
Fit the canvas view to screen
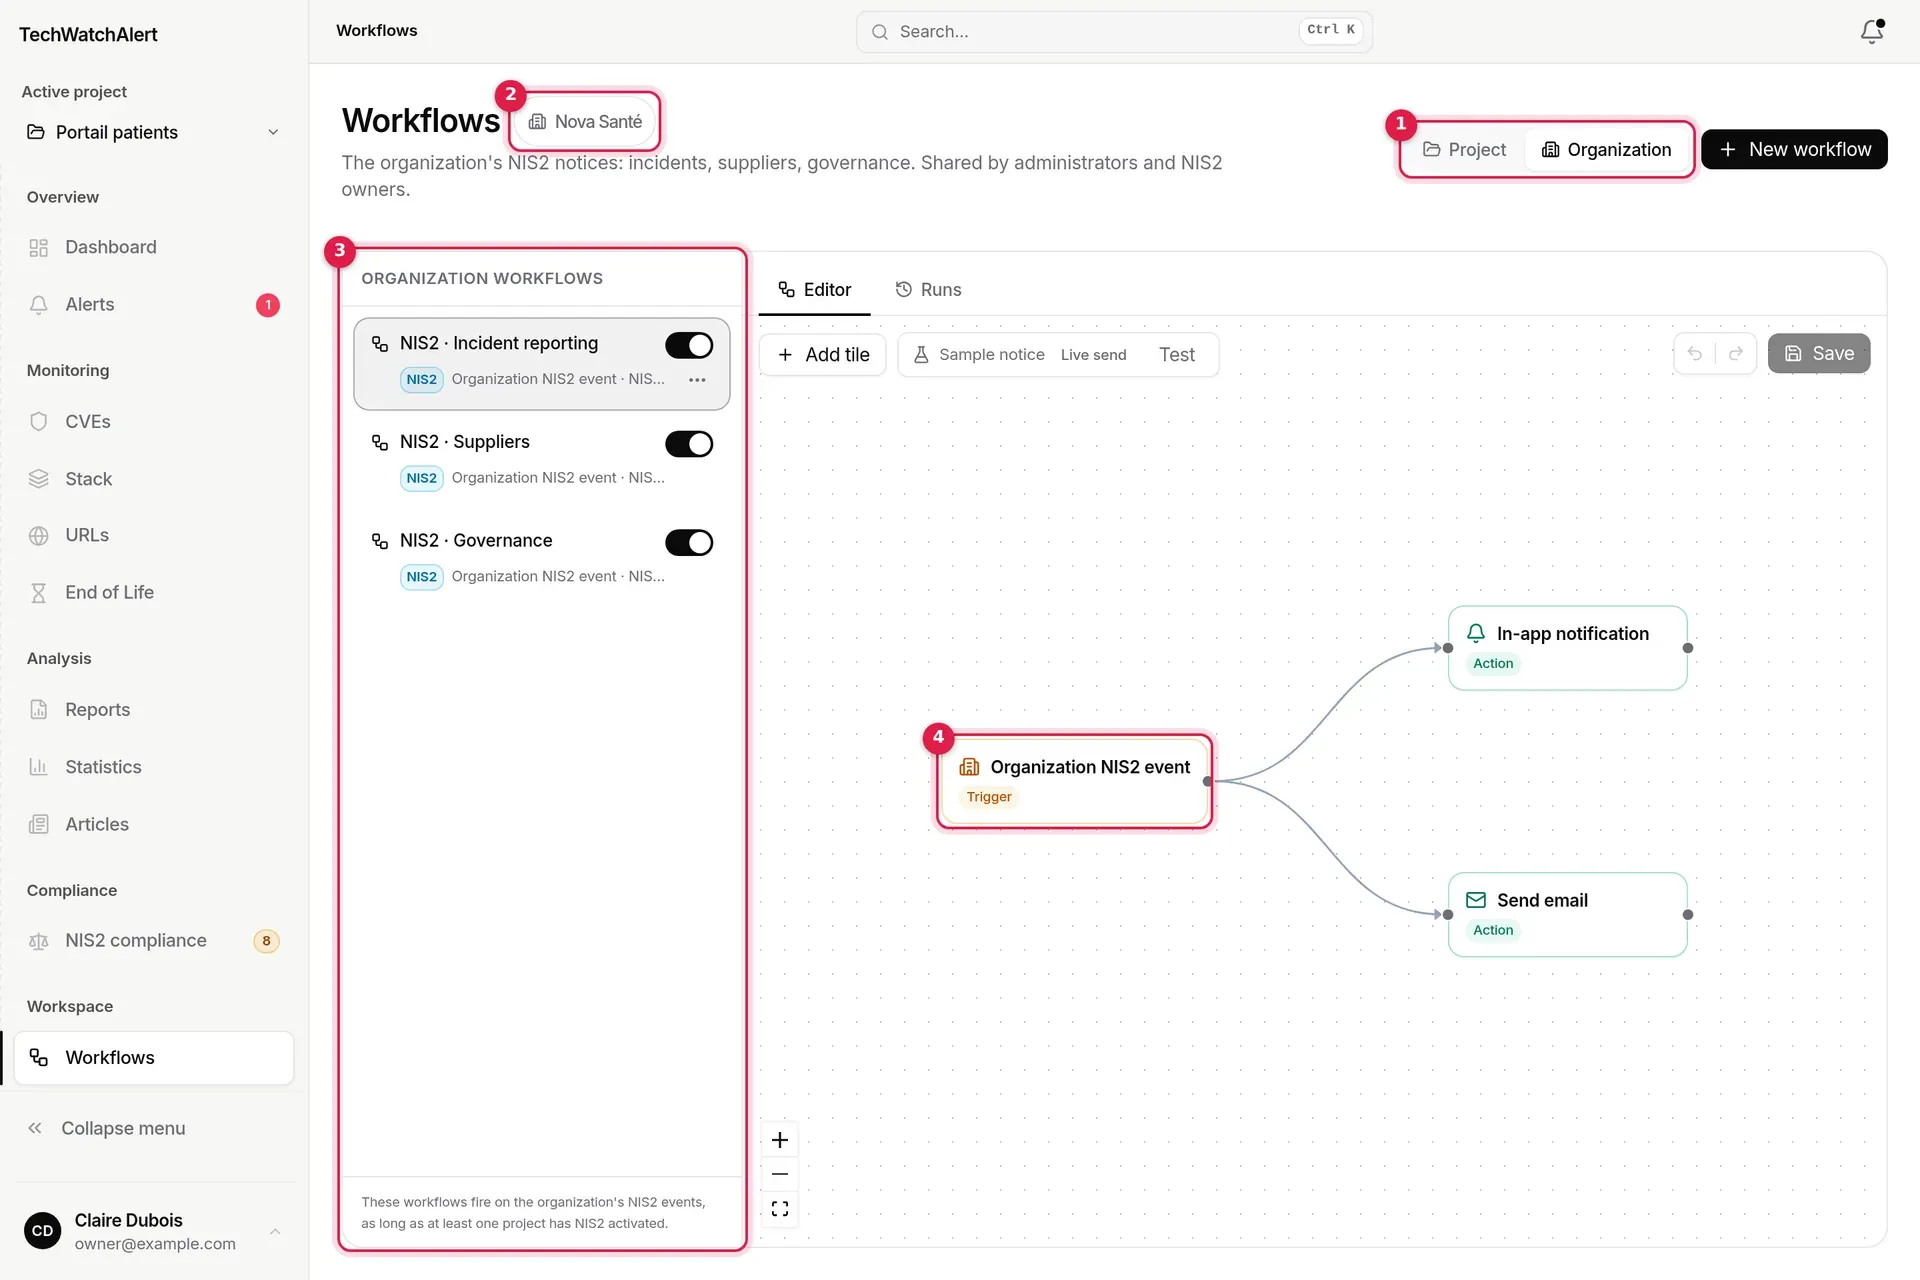[x=780, y=1209]
